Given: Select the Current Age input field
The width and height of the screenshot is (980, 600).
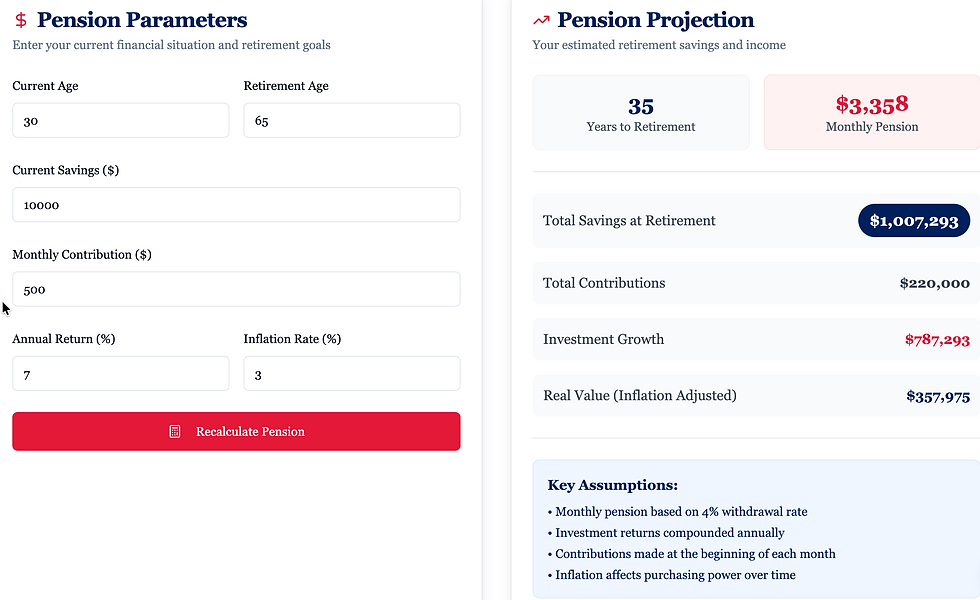Looking at the screenshot, I should point(120,120).
